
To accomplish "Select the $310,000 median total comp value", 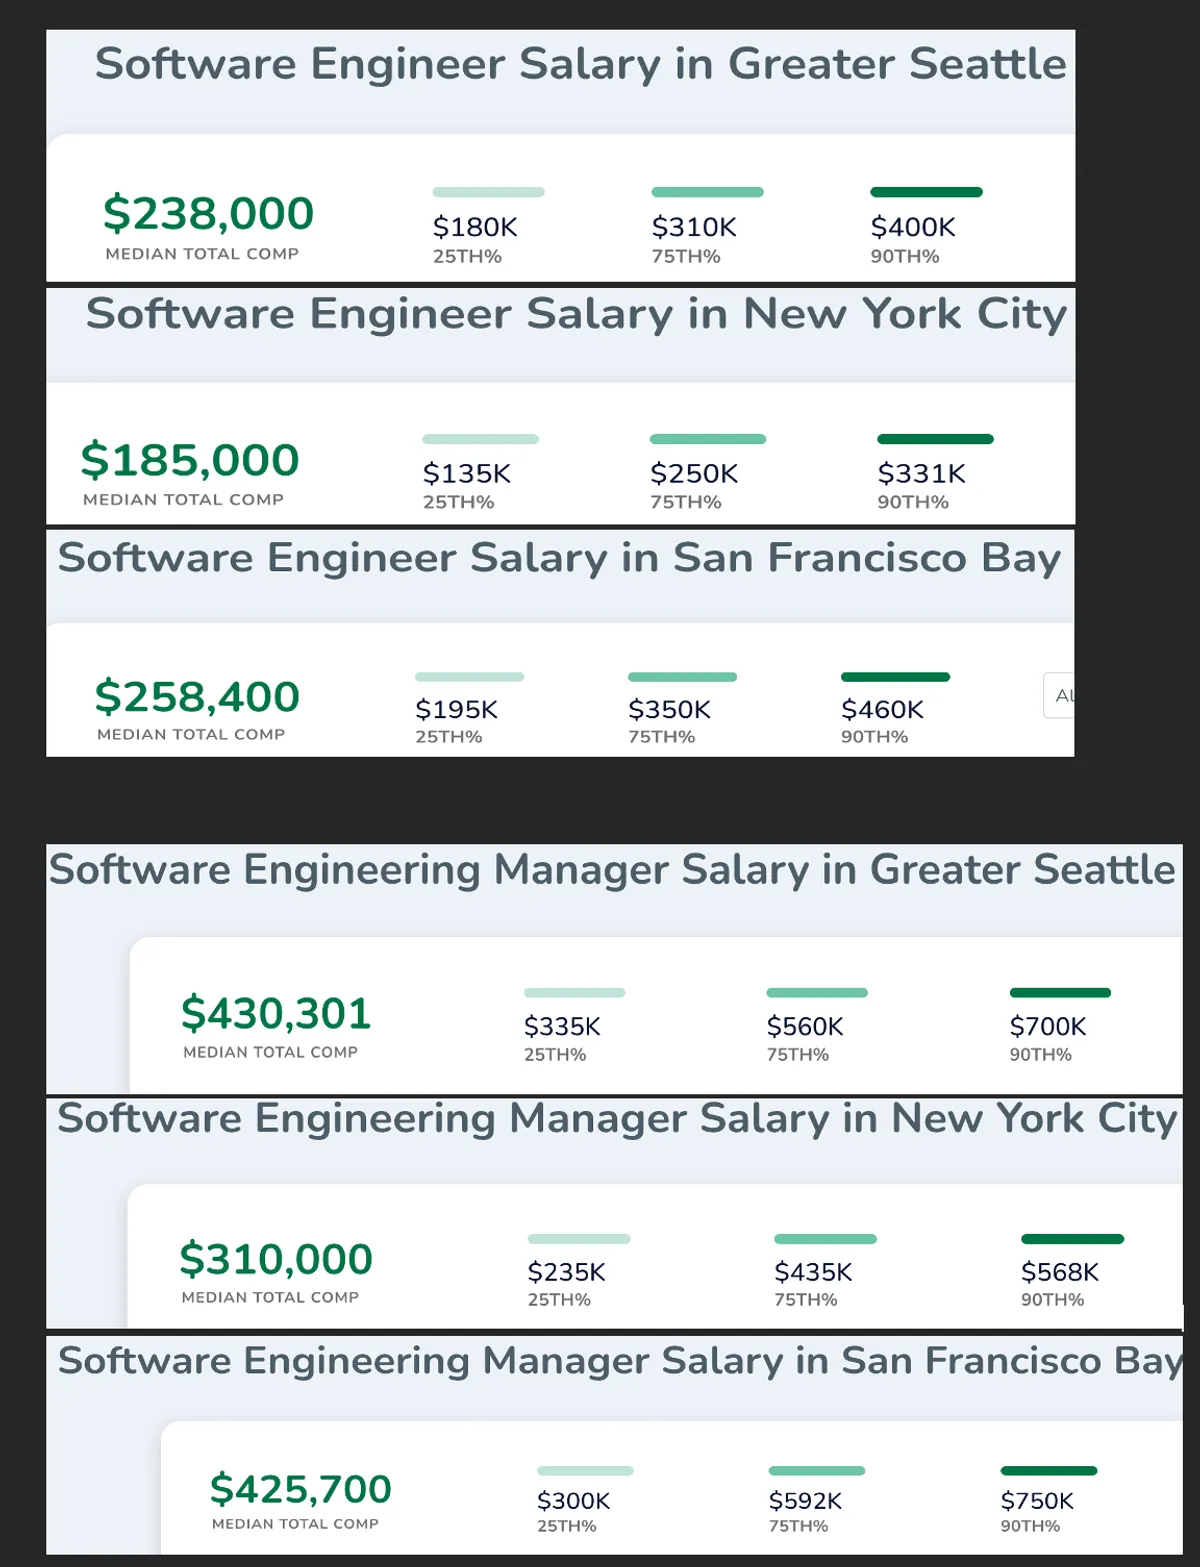I will pos(276,1260).
